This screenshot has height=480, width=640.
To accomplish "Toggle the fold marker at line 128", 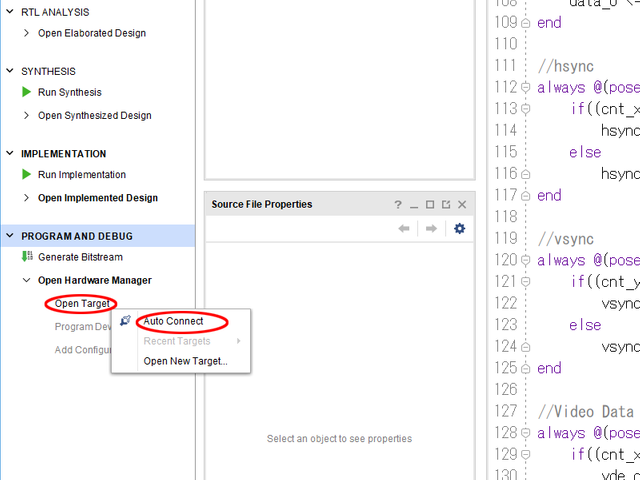I will [x=525, y=433].
